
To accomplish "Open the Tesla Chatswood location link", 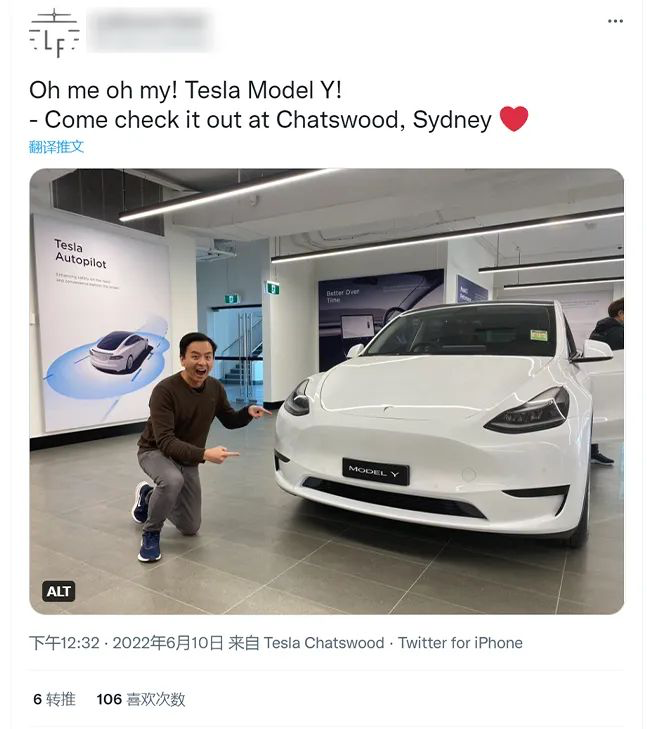I will 323,643.
